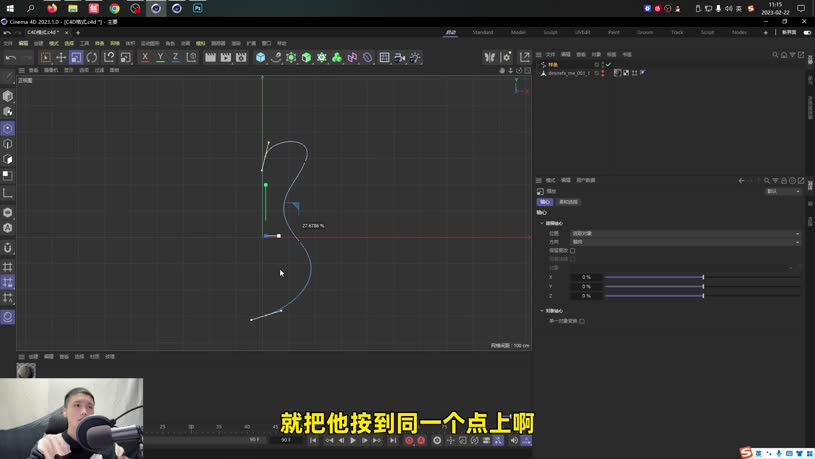
Task: Open Photoshop from the Windows taskbar
Action: [198, 8]
